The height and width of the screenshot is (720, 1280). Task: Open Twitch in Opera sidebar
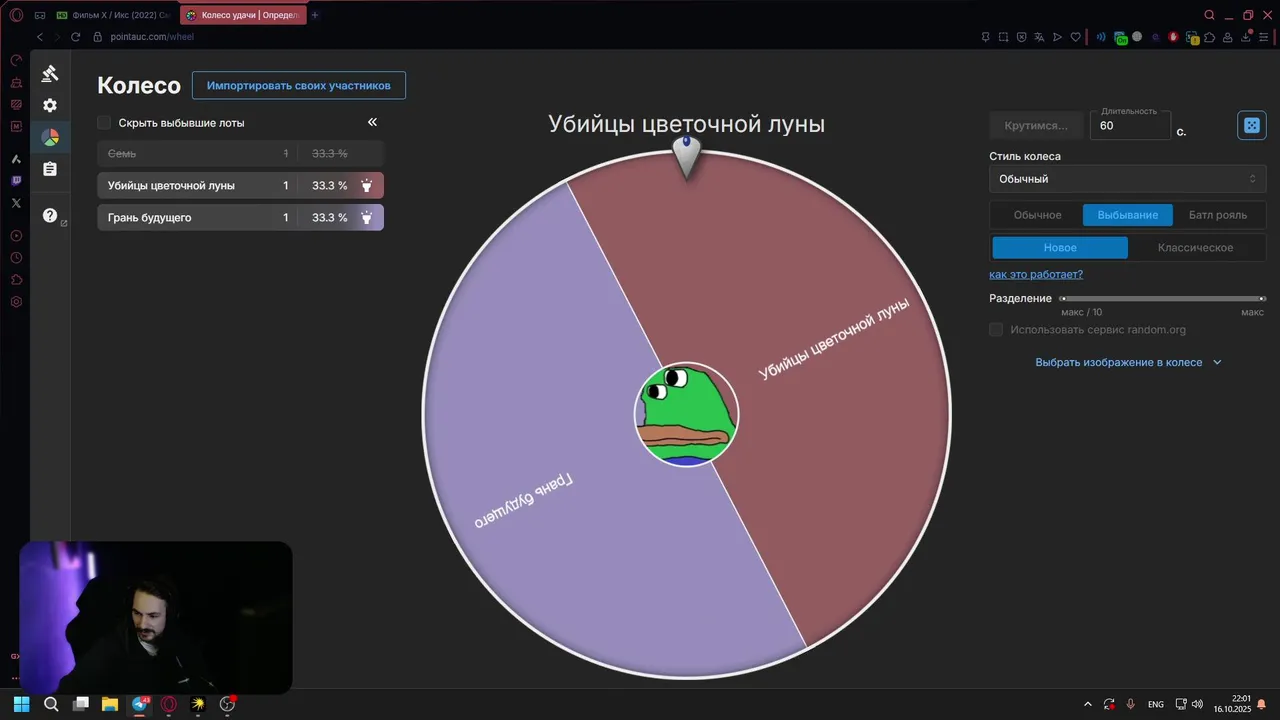16,181
